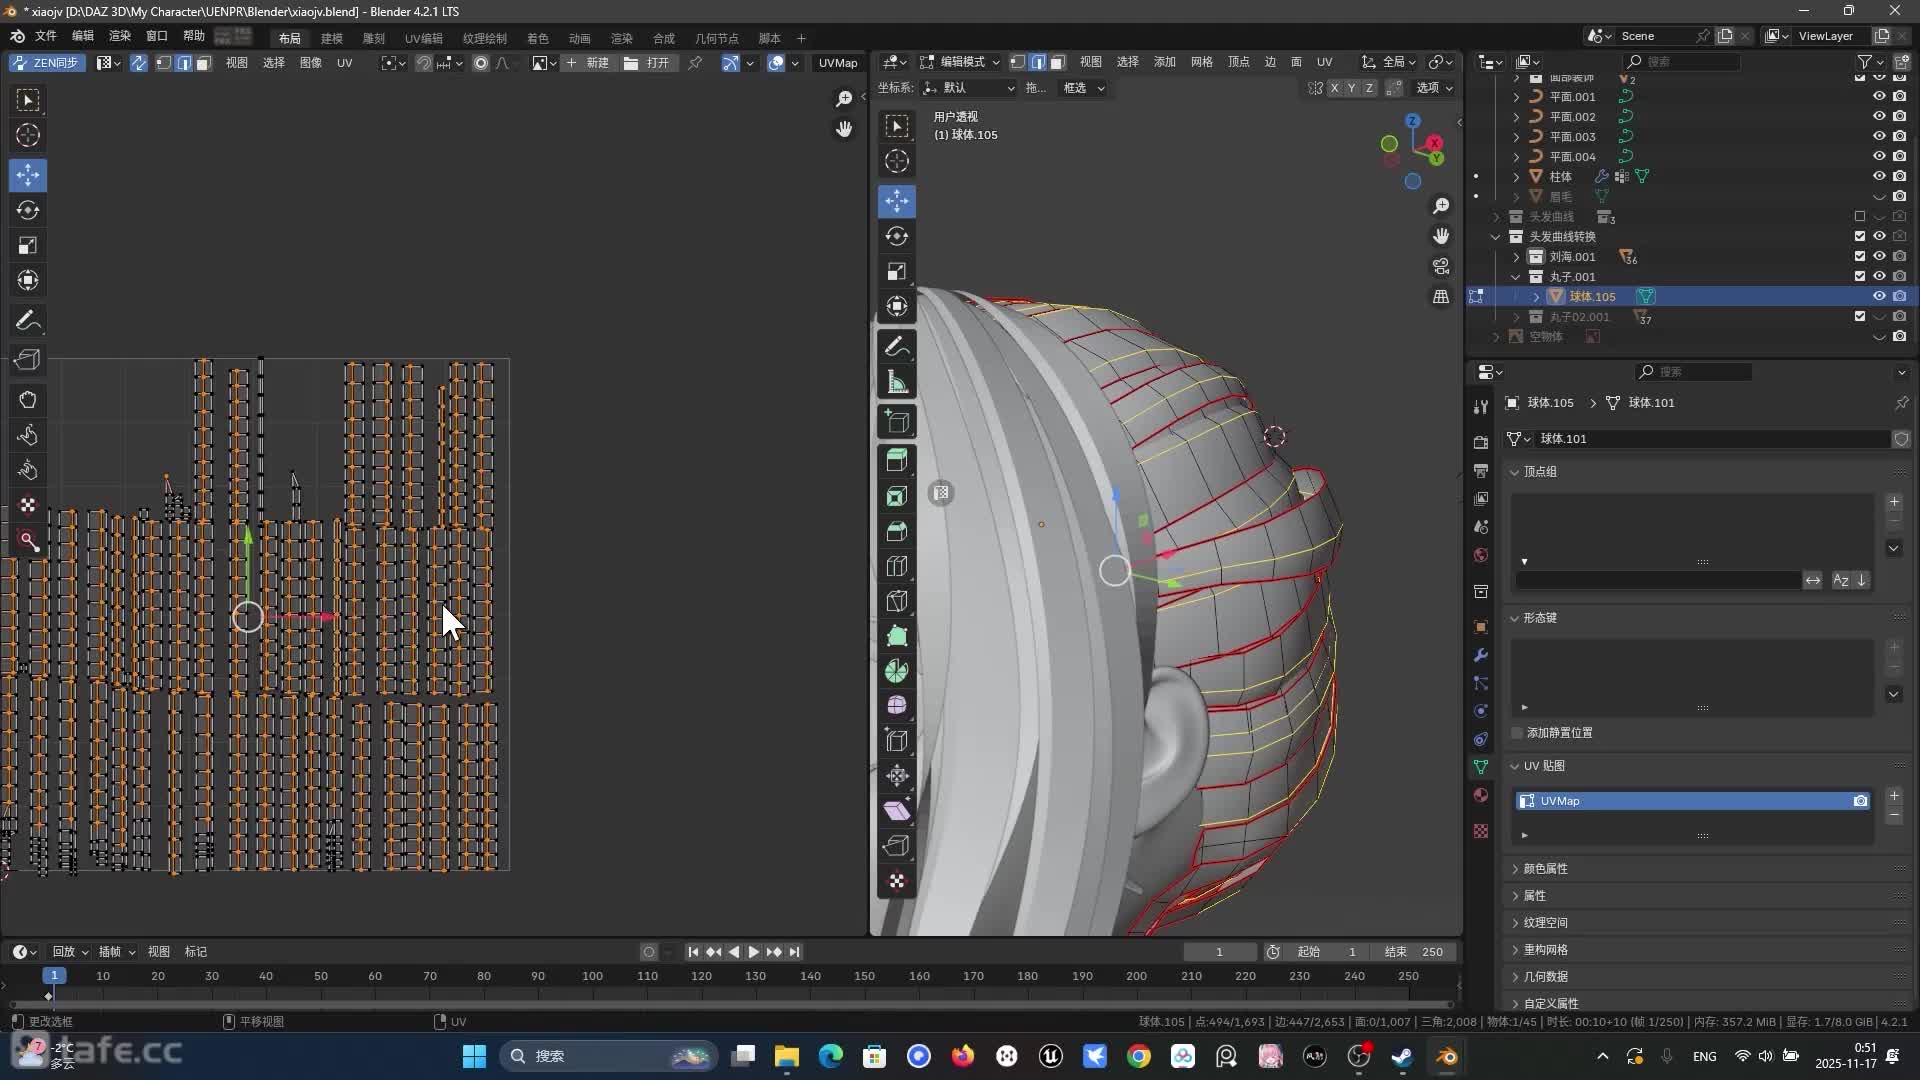Select the Rotate tool in UV editor
This screenshot has width=1920, height=1080.
coord(28,210)
